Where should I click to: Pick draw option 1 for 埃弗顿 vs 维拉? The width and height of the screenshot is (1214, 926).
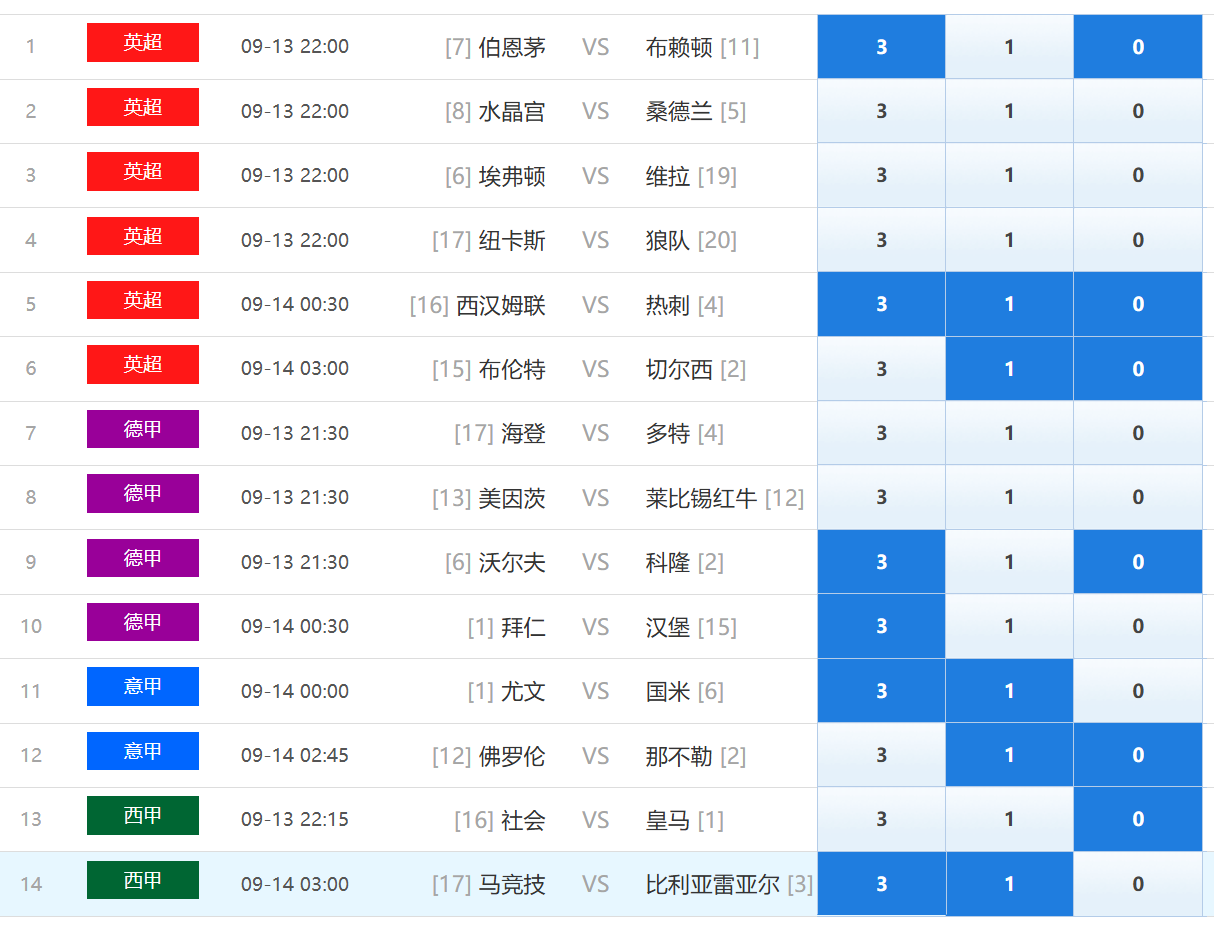1009,175
